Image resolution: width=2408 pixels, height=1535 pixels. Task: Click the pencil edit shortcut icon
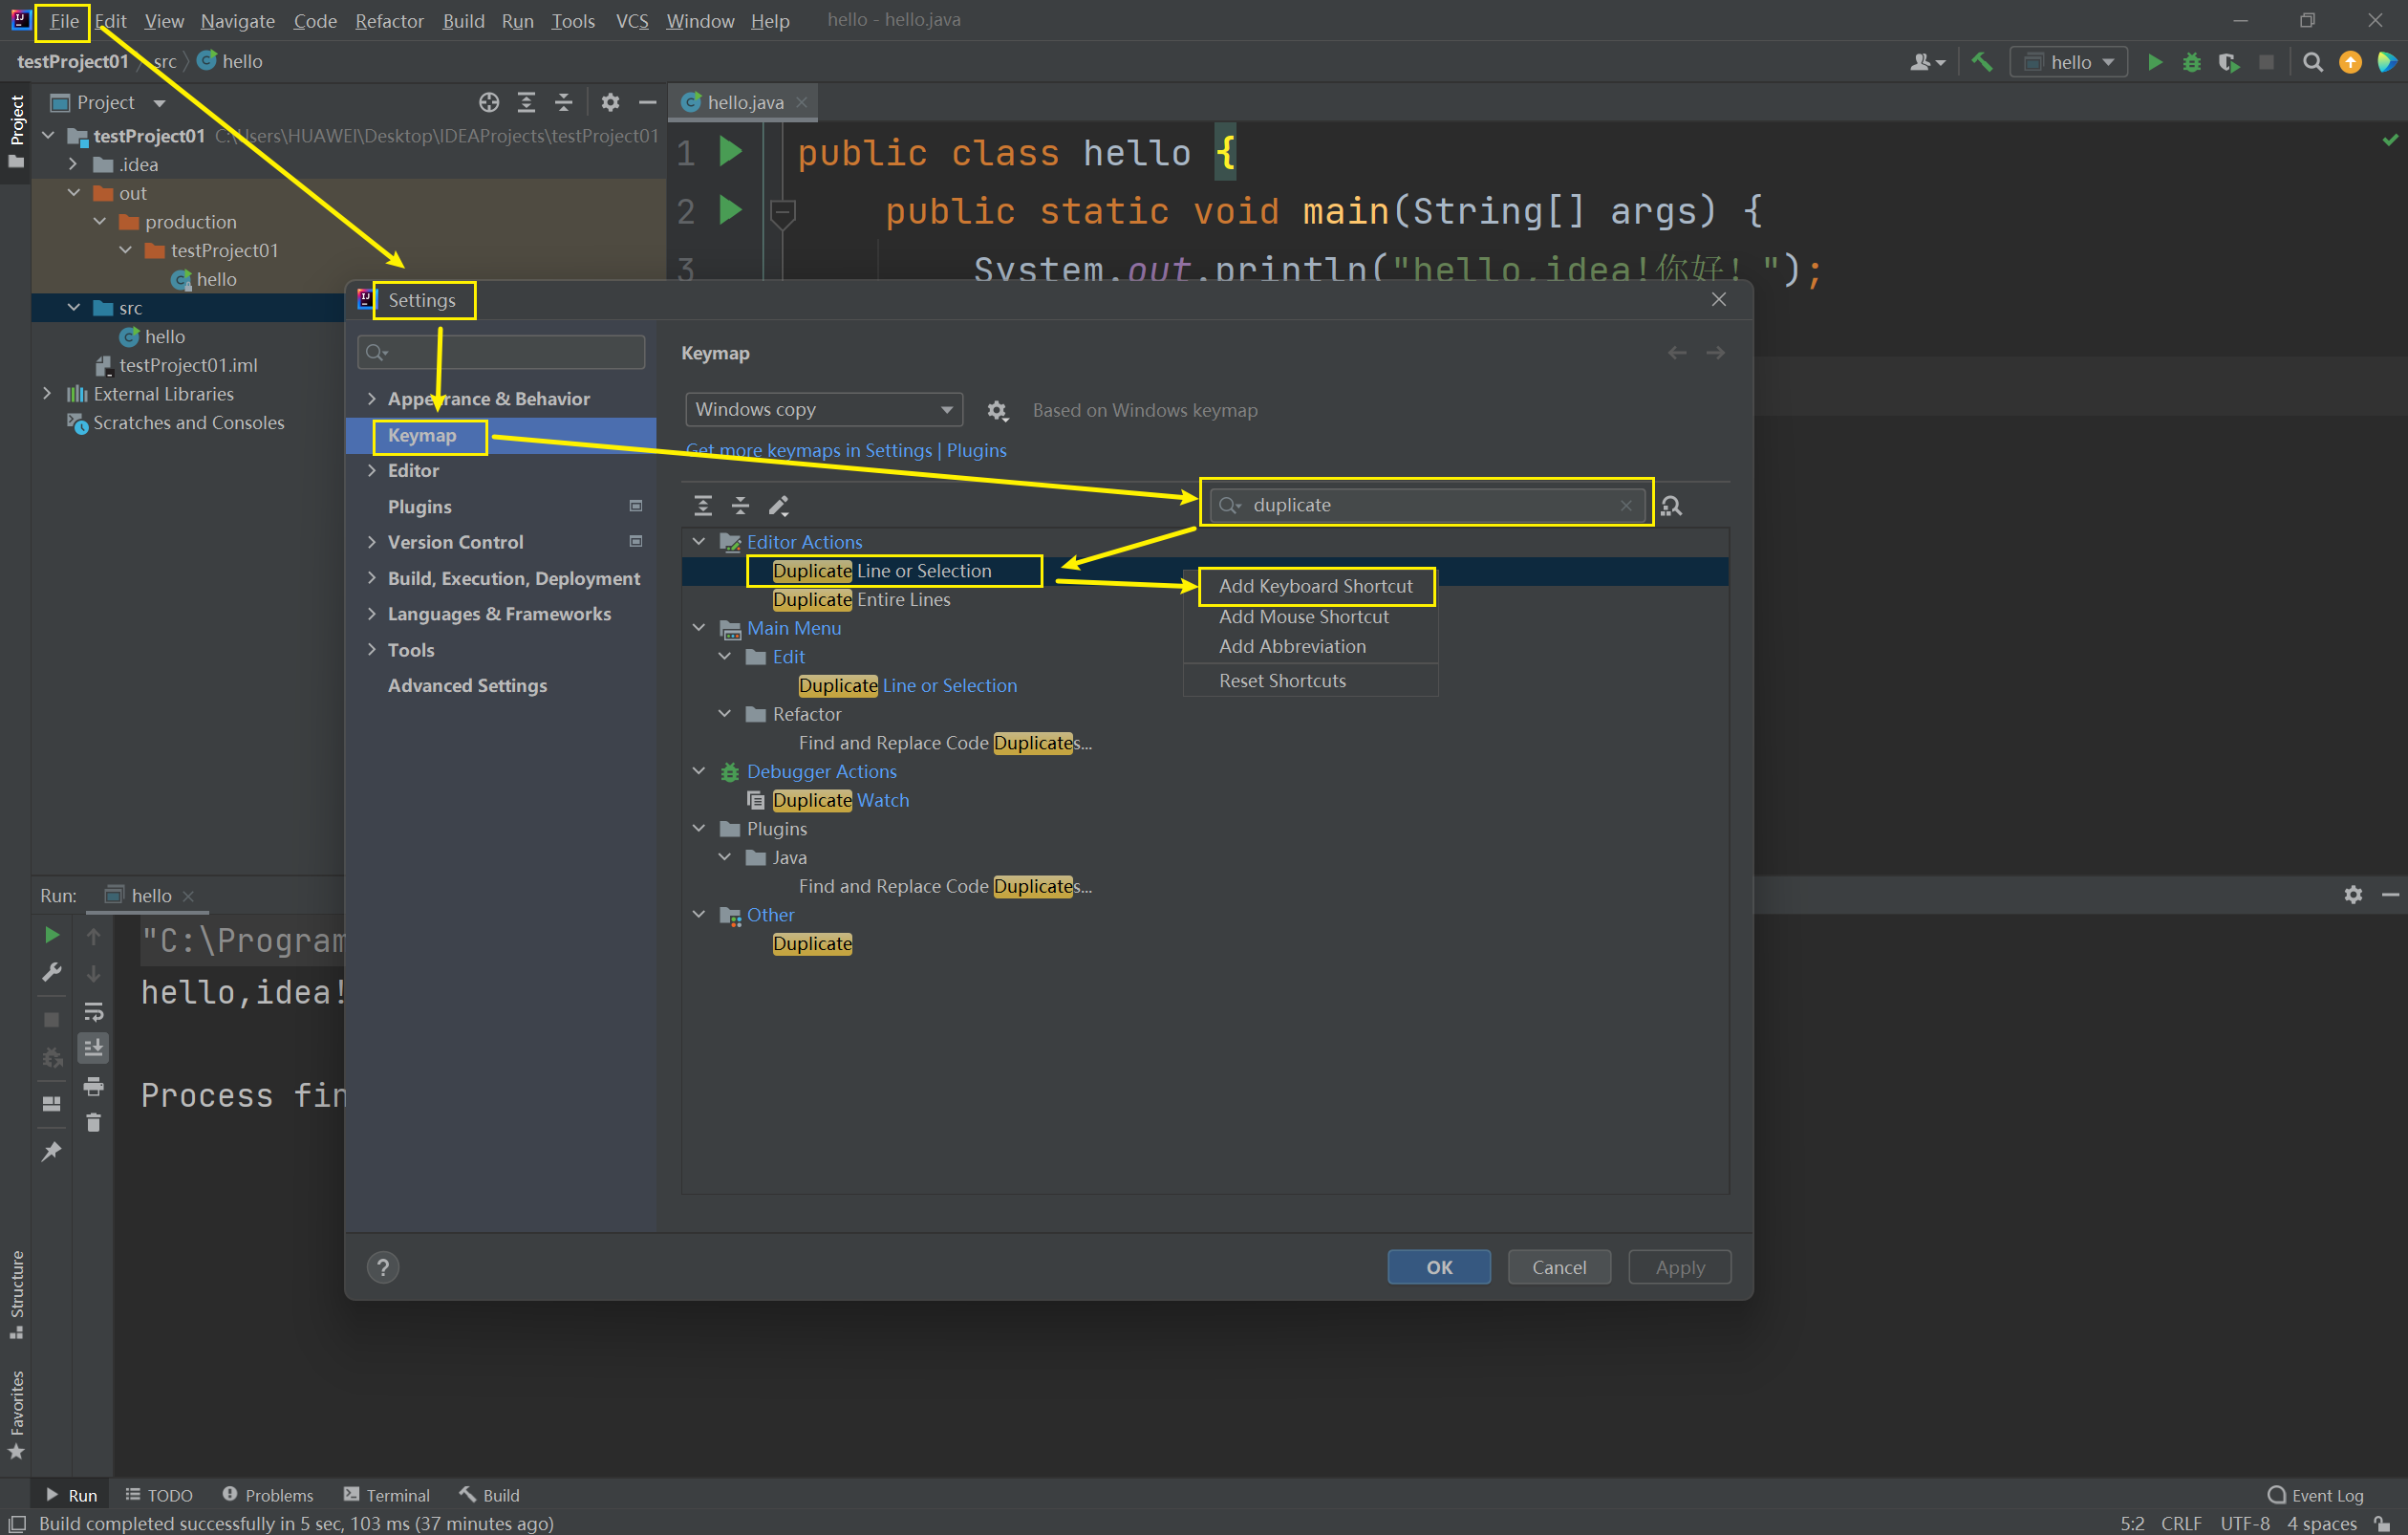(x=778, y=506)
